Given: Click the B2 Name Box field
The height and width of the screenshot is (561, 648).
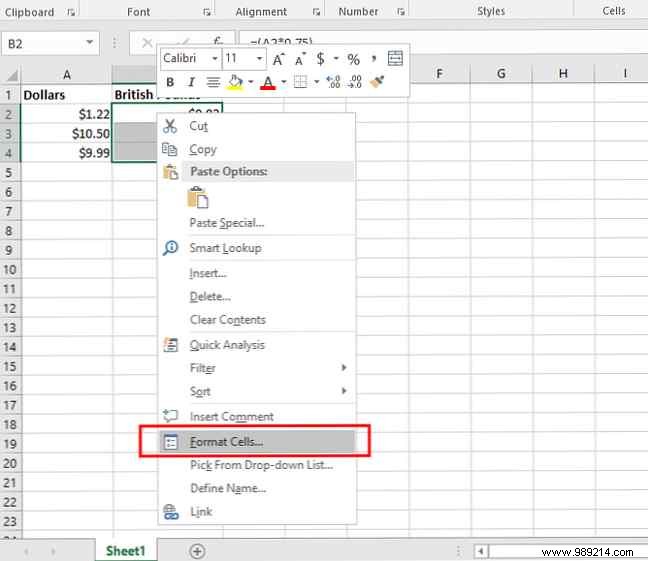Looking at the screenshot, I should [50, 43].
